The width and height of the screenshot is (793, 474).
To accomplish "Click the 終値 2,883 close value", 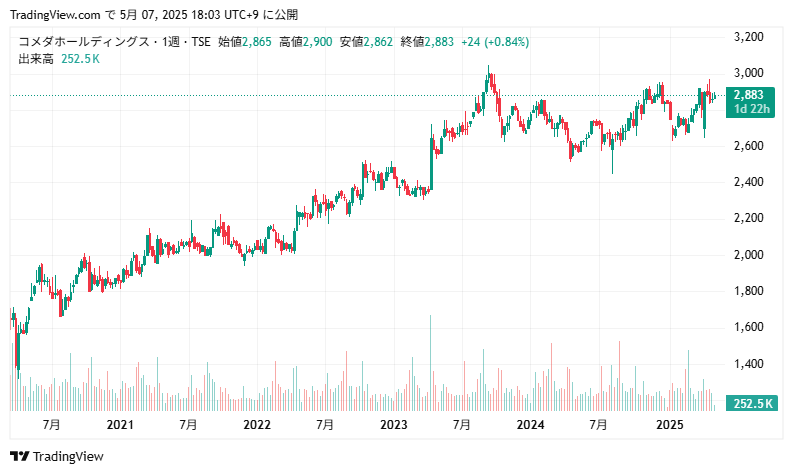I will pos(427,41).
